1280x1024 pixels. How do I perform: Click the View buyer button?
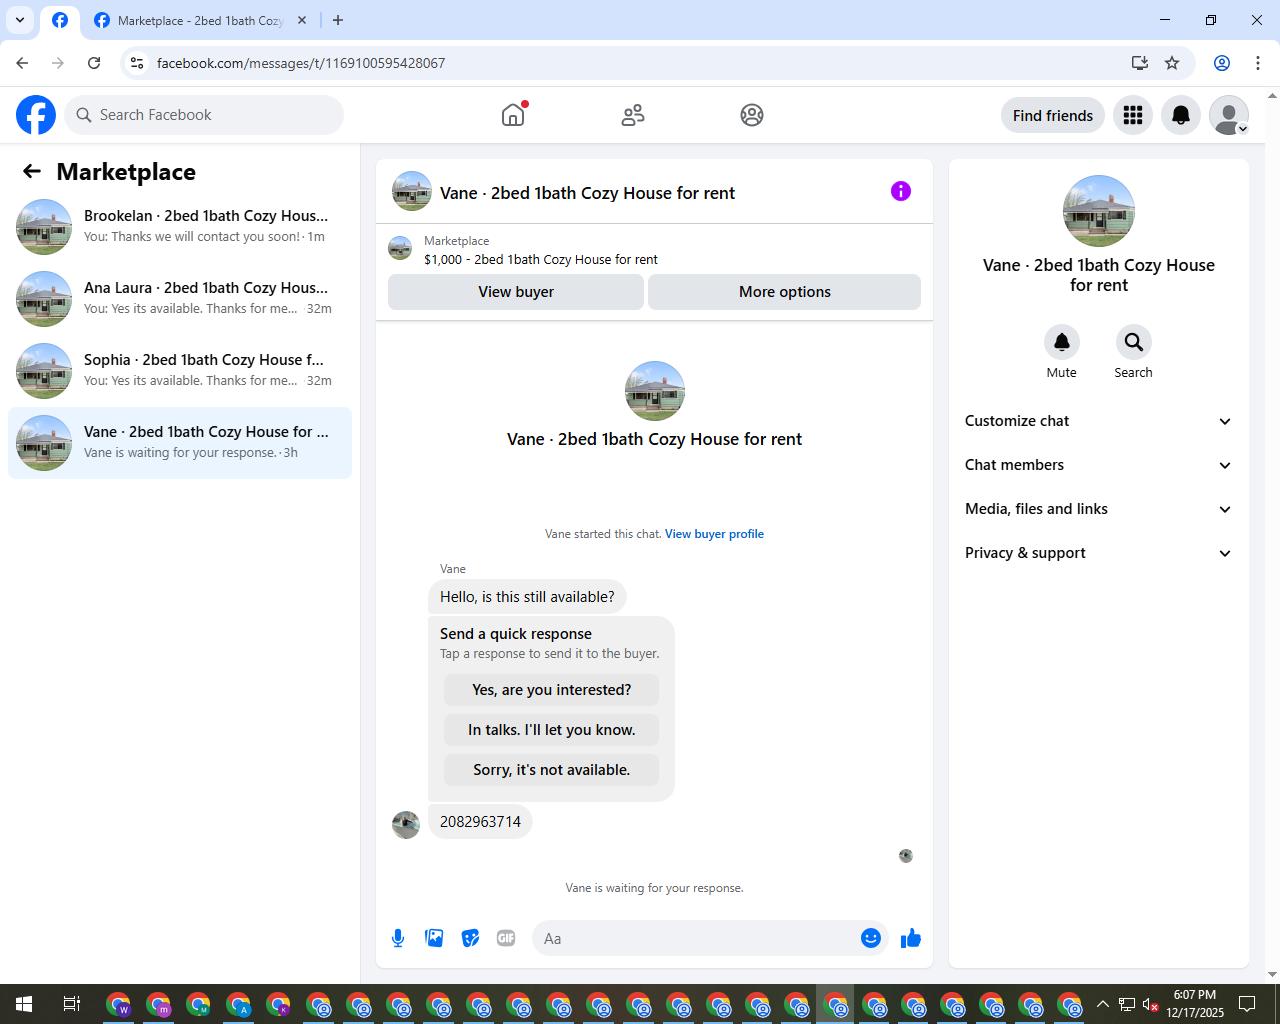(x=516, y=292)
